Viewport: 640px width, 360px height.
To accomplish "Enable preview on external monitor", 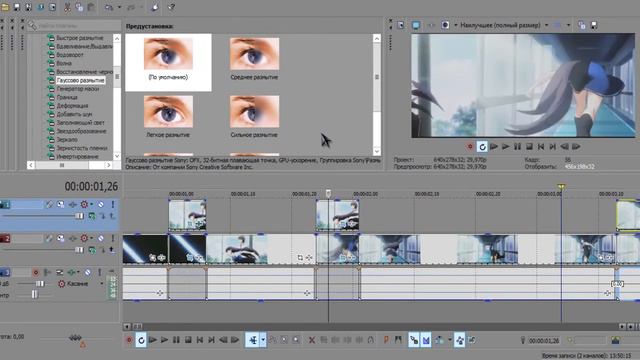I will [x=416, y=25].
